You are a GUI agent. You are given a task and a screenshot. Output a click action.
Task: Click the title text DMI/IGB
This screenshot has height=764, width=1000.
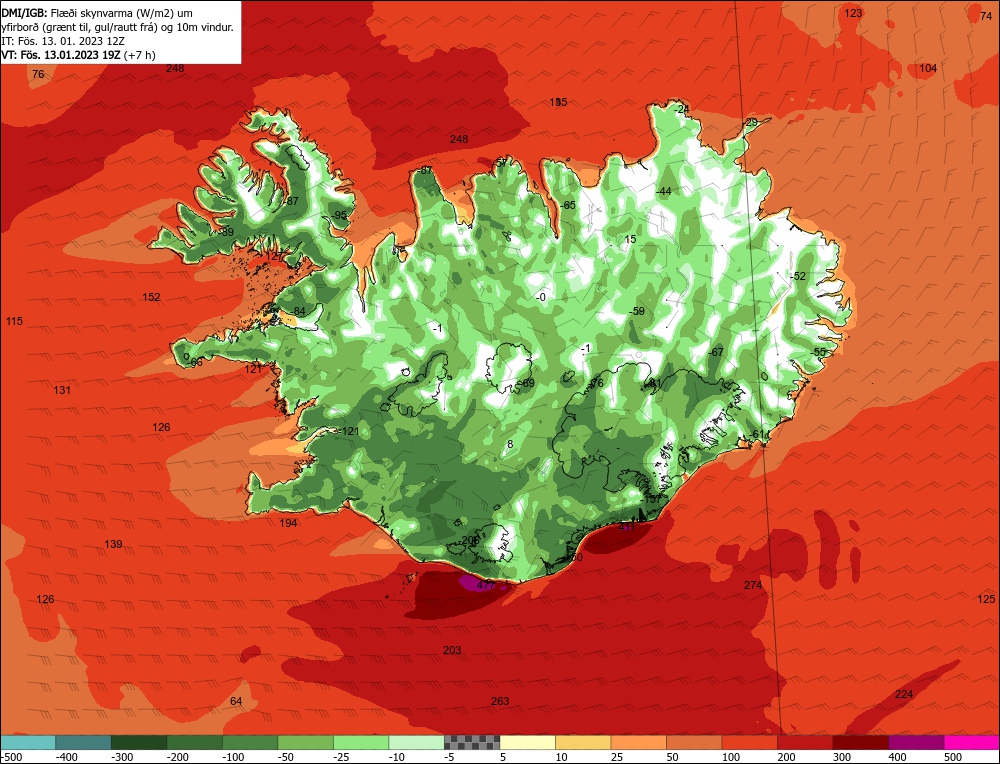click(24, 13)
